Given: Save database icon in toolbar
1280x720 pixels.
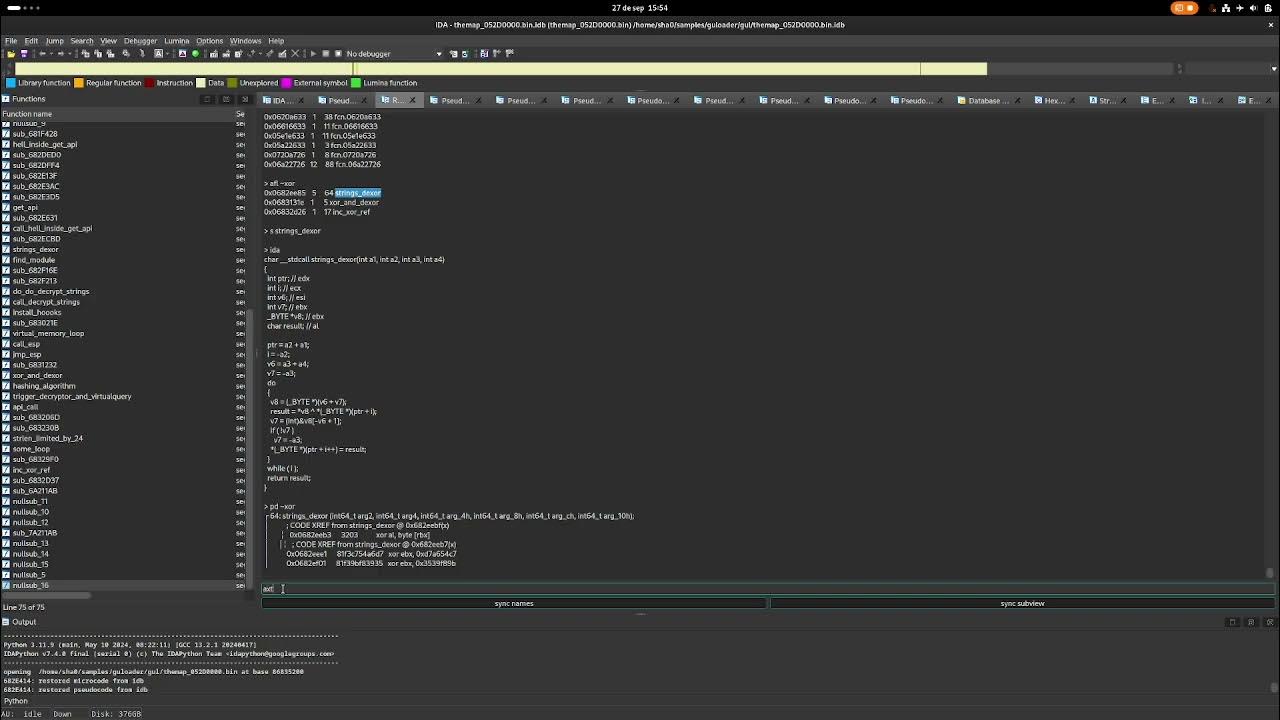Looking at the screenshot, I should (24, 53).
